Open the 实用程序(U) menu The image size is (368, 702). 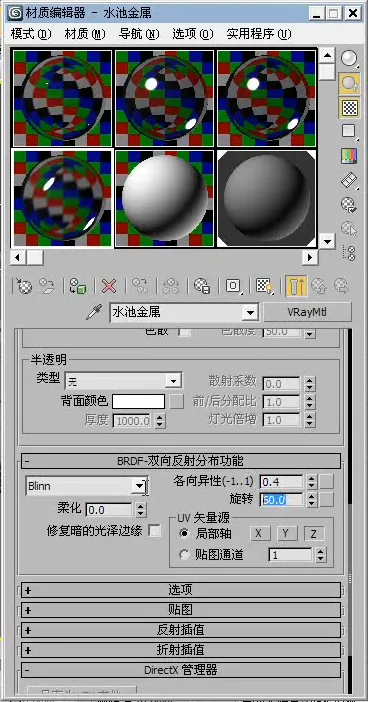pos(259,34)
